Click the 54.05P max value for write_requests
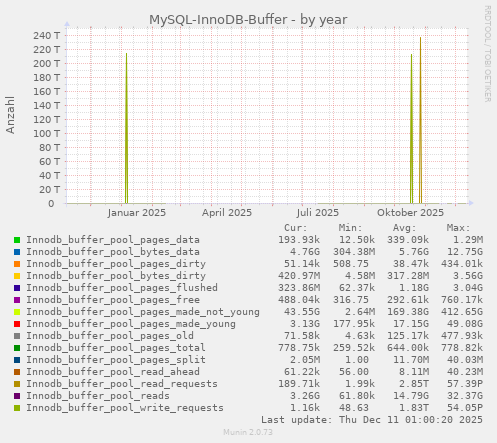This screenshot has height=443, width=497. [465, 408]
